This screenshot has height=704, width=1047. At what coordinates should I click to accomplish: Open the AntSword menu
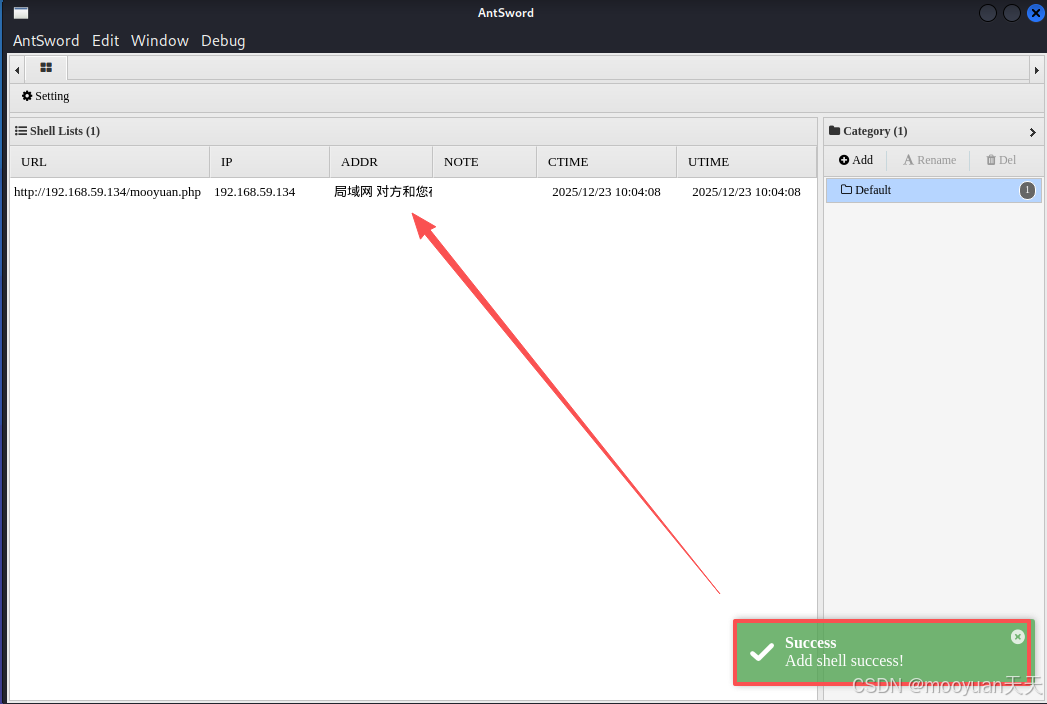coord(46,41)
